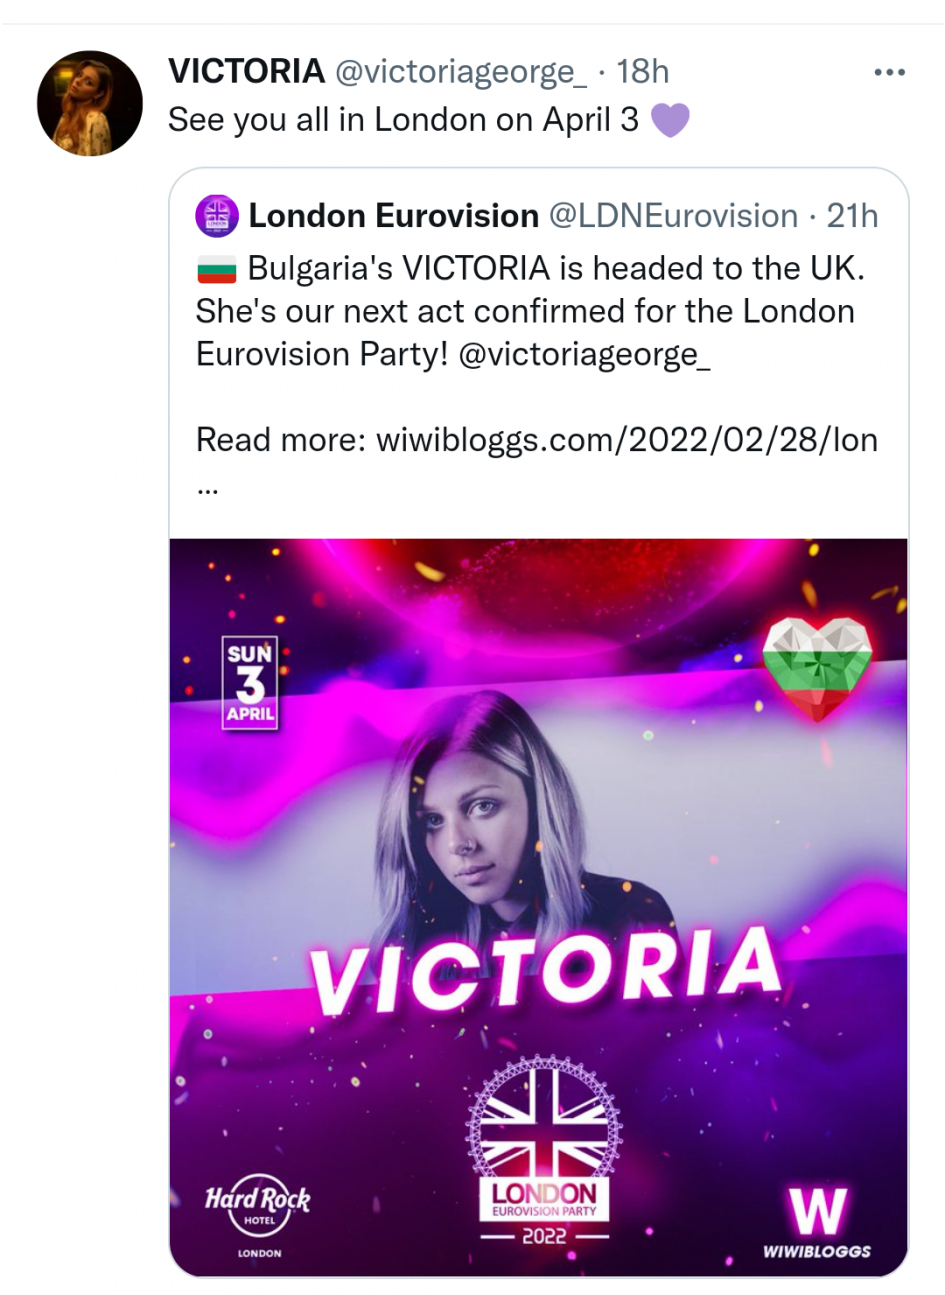Open the London Eurovision account name
The height and width of the screenshot is (1295, 945).
click(393, 216)
